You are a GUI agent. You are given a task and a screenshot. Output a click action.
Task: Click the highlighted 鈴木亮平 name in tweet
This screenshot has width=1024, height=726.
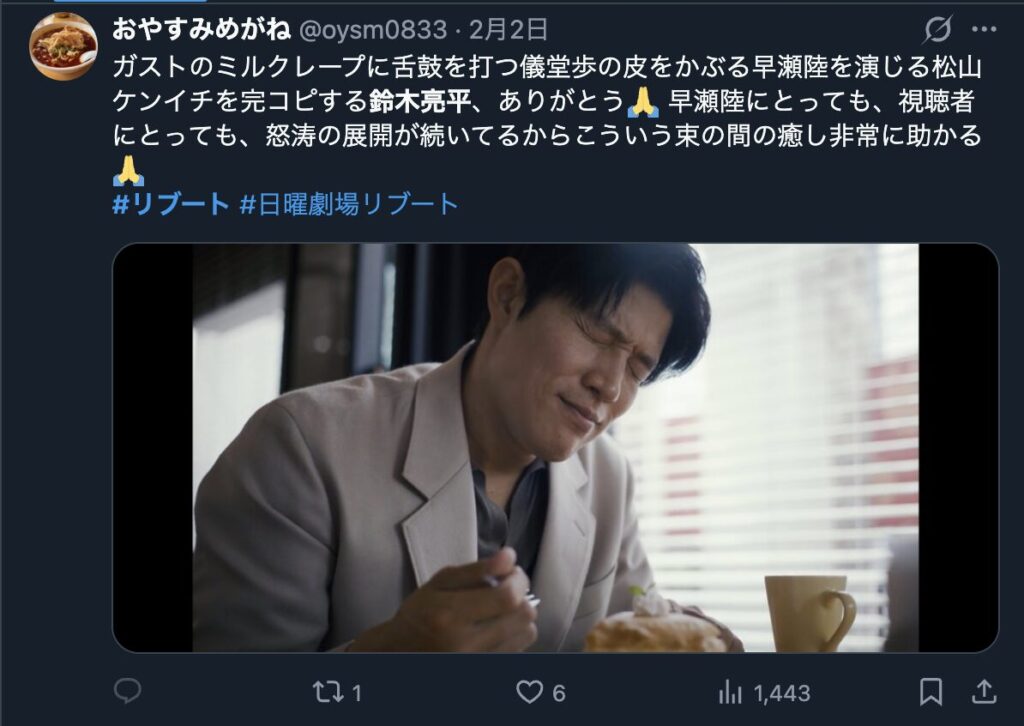tap(419, 101)
